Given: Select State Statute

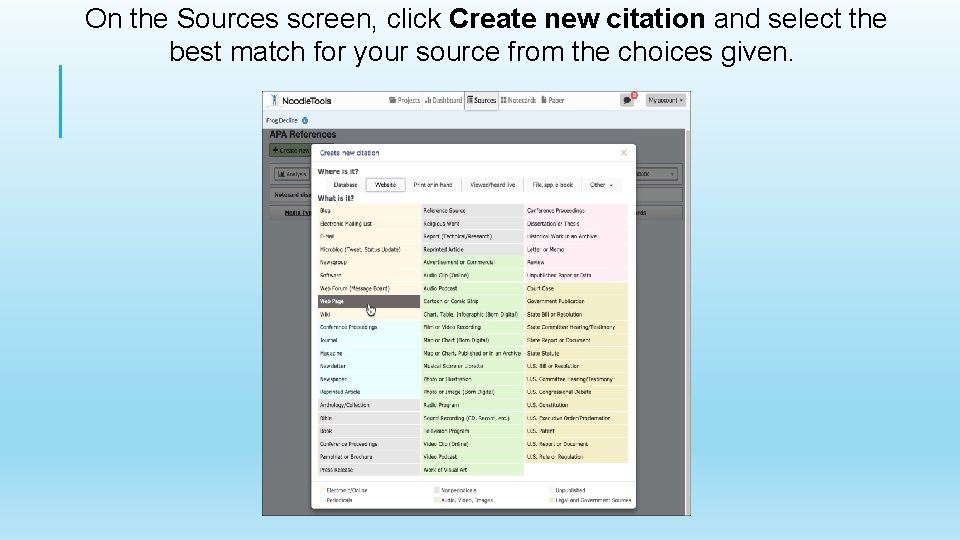Looking at the screenshot, I should point(576,353).
